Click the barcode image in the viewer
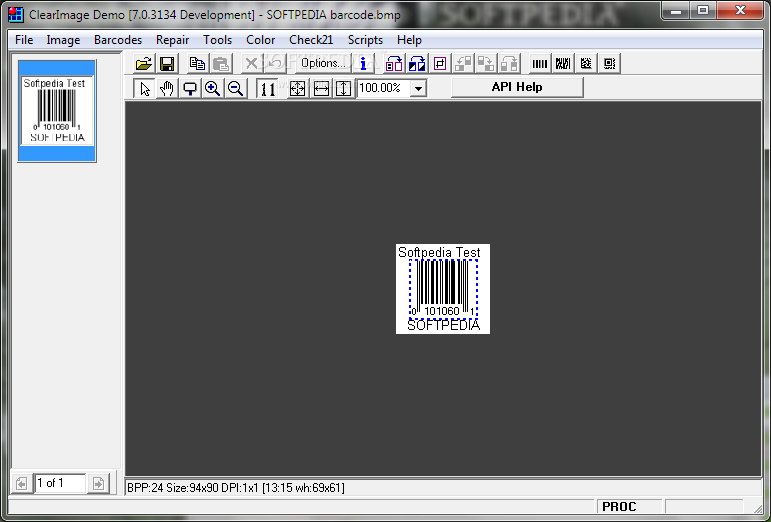771x522 pixels. (443, 289)
